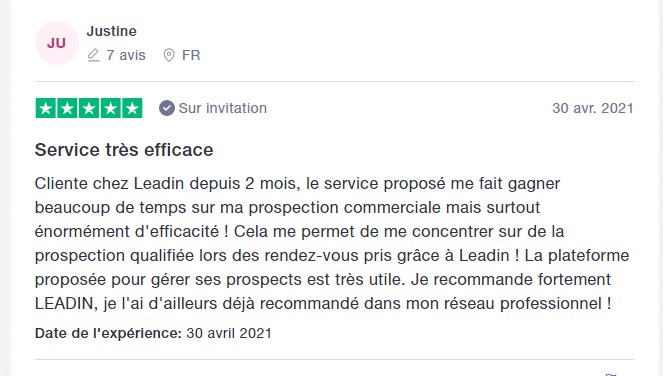Click the 'Sur invitation' label
Screen dimensions: 663x376
(x=223, y=108)
